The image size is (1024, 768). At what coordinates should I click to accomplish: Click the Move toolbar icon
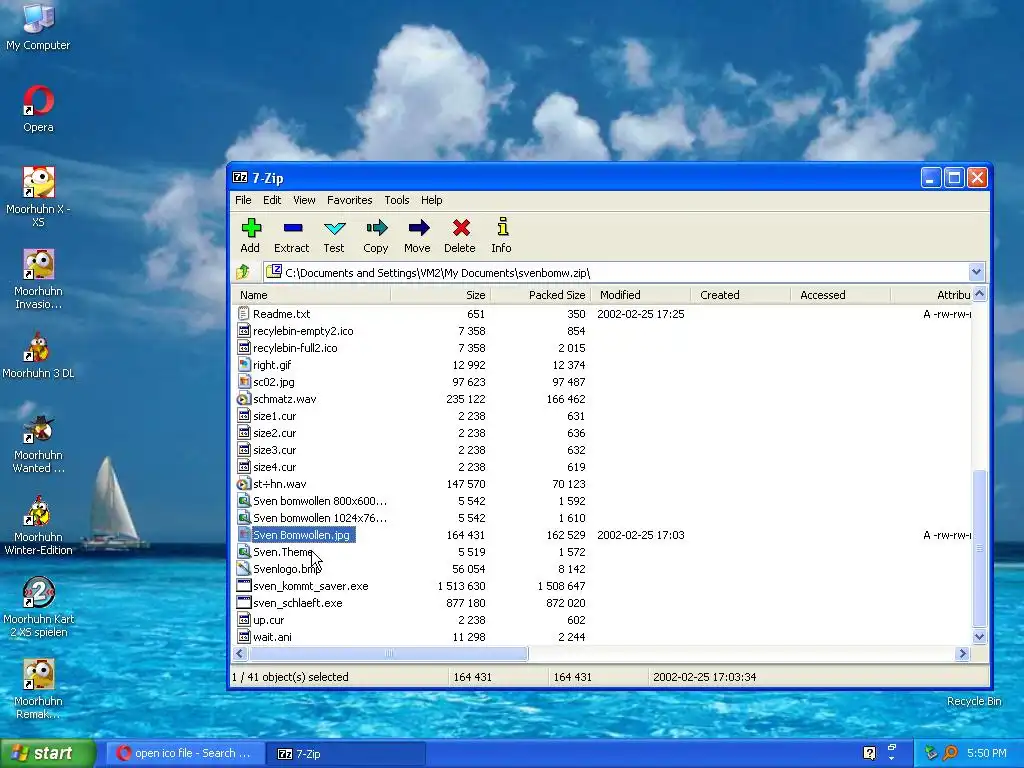point(419,228)
